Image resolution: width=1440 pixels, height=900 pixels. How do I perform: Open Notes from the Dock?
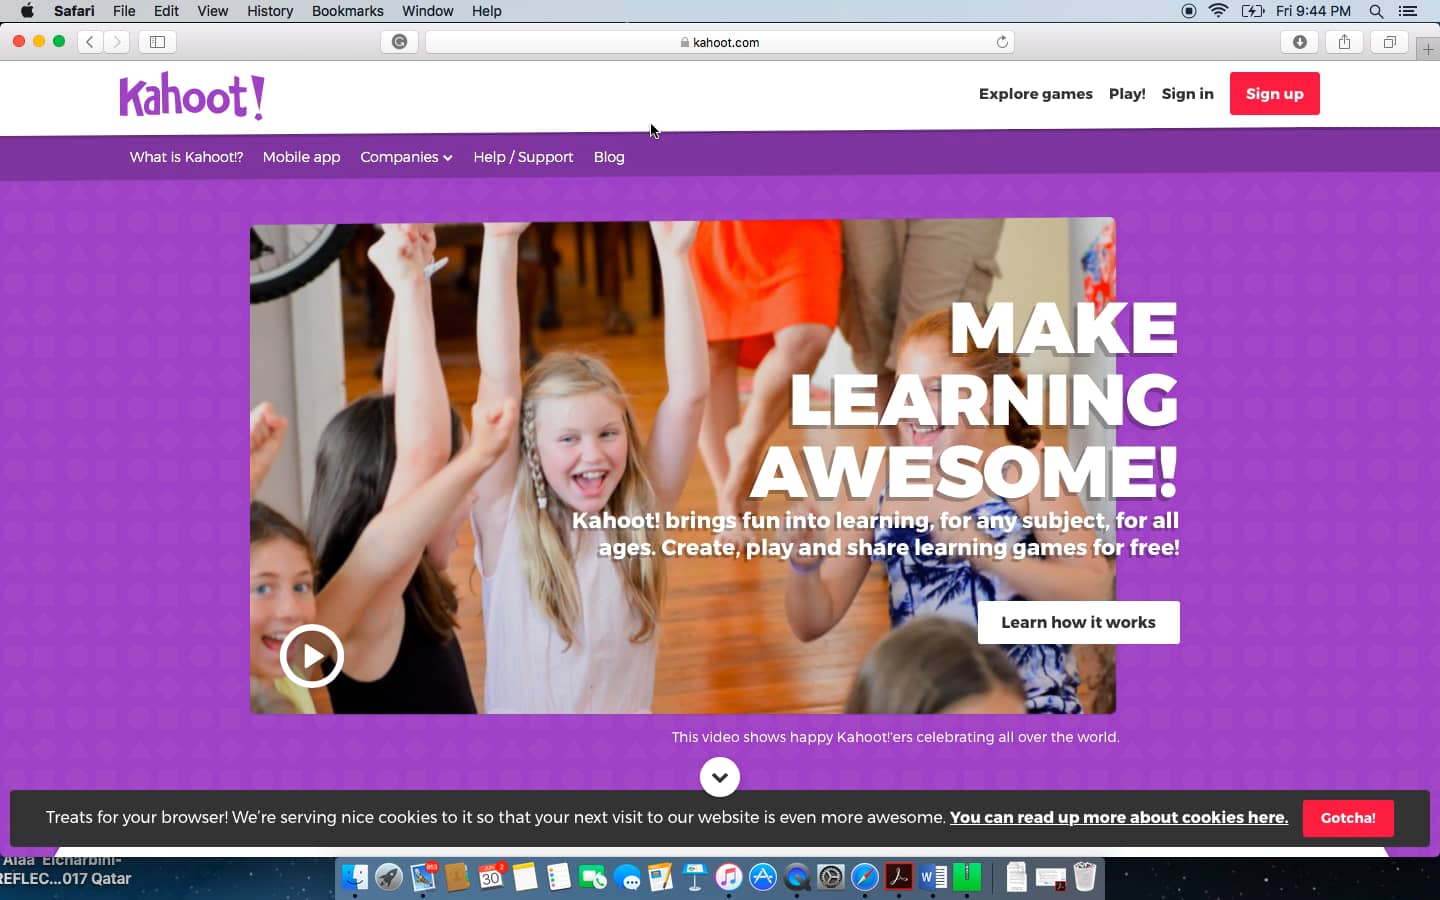coord(525,877)
